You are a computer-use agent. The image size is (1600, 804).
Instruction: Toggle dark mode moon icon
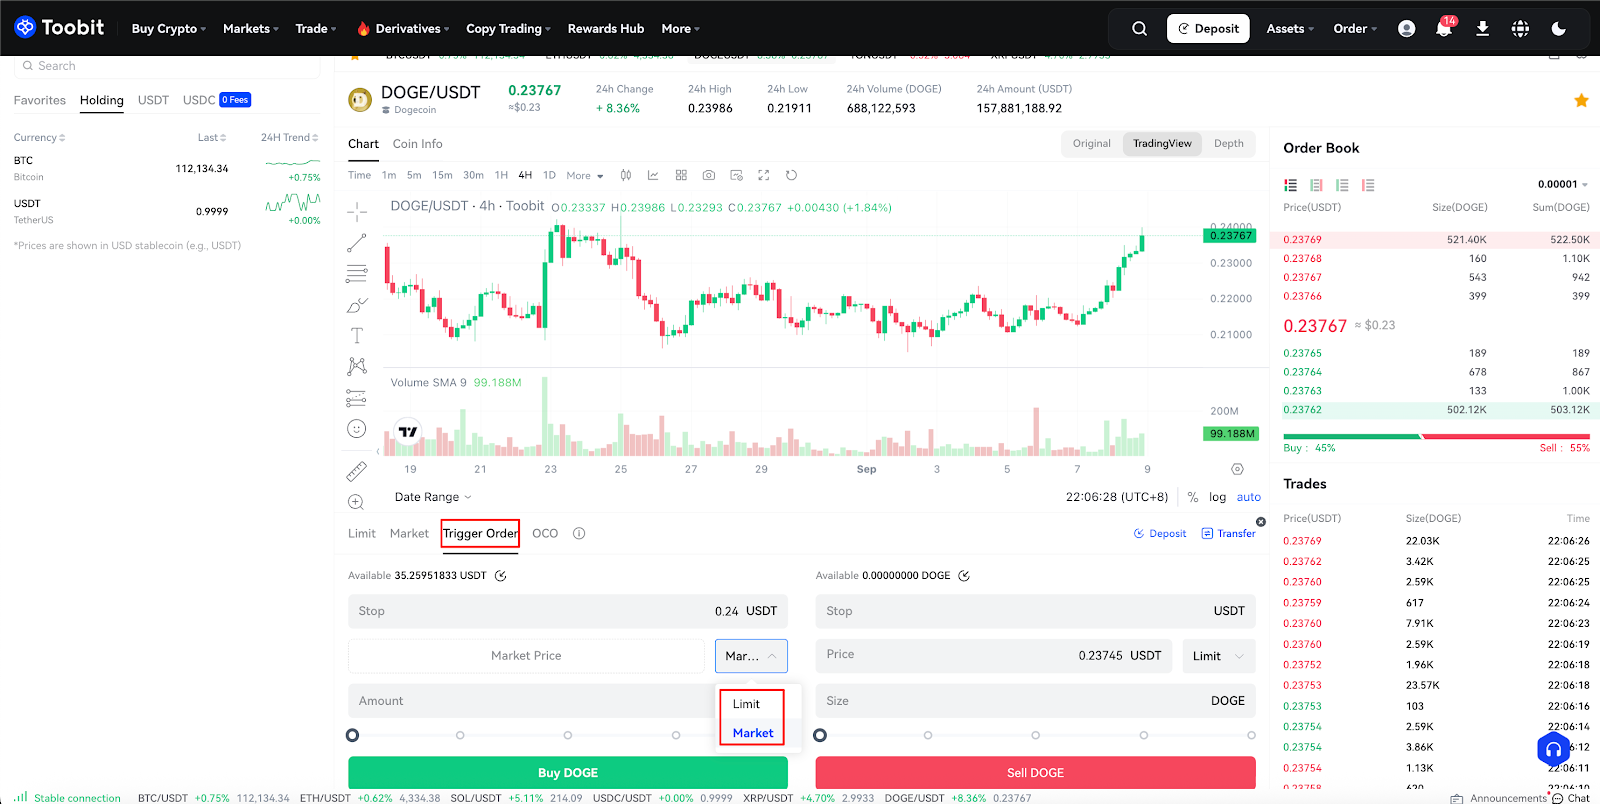click(1558, 29)
